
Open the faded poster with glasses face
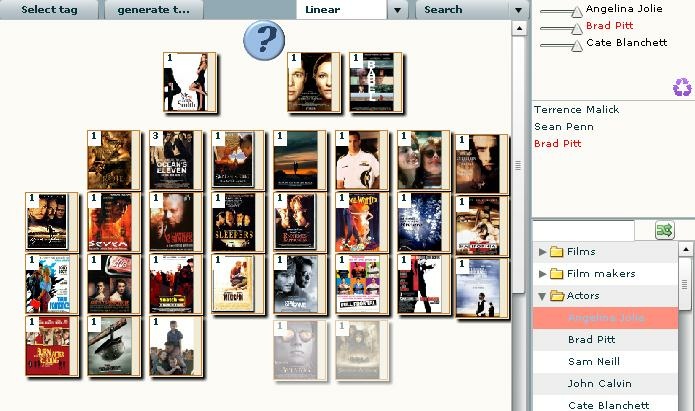coord(300,350)
